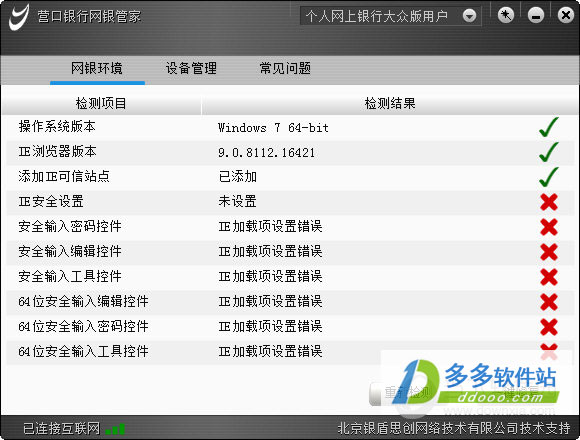Select the 添加IE可信站点 row label
580x440 pixels.
point(64,176)
